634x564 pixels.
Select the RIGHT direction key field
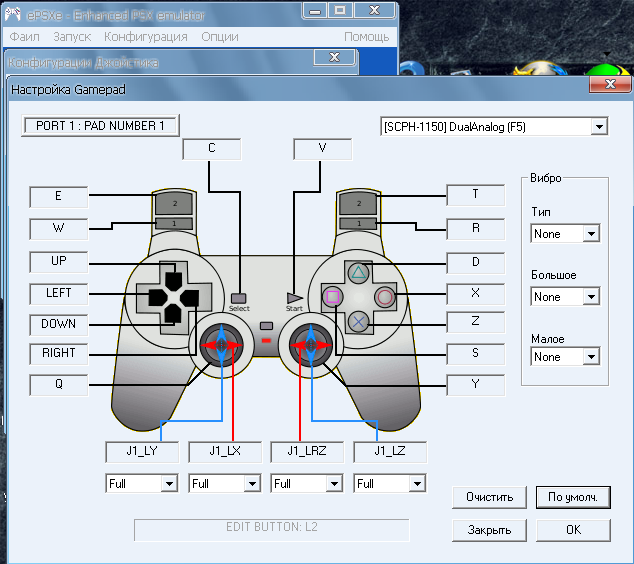(59, 354)
